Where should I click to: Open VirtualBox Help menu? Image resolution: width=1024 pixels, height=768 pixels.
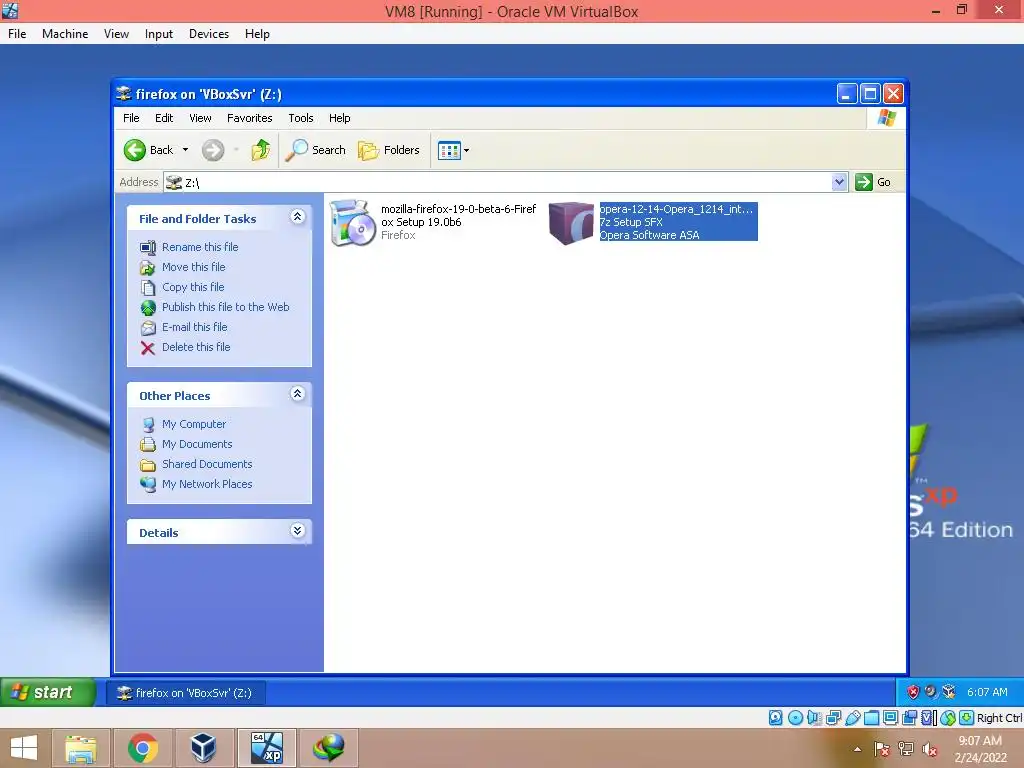coord(257,34)
